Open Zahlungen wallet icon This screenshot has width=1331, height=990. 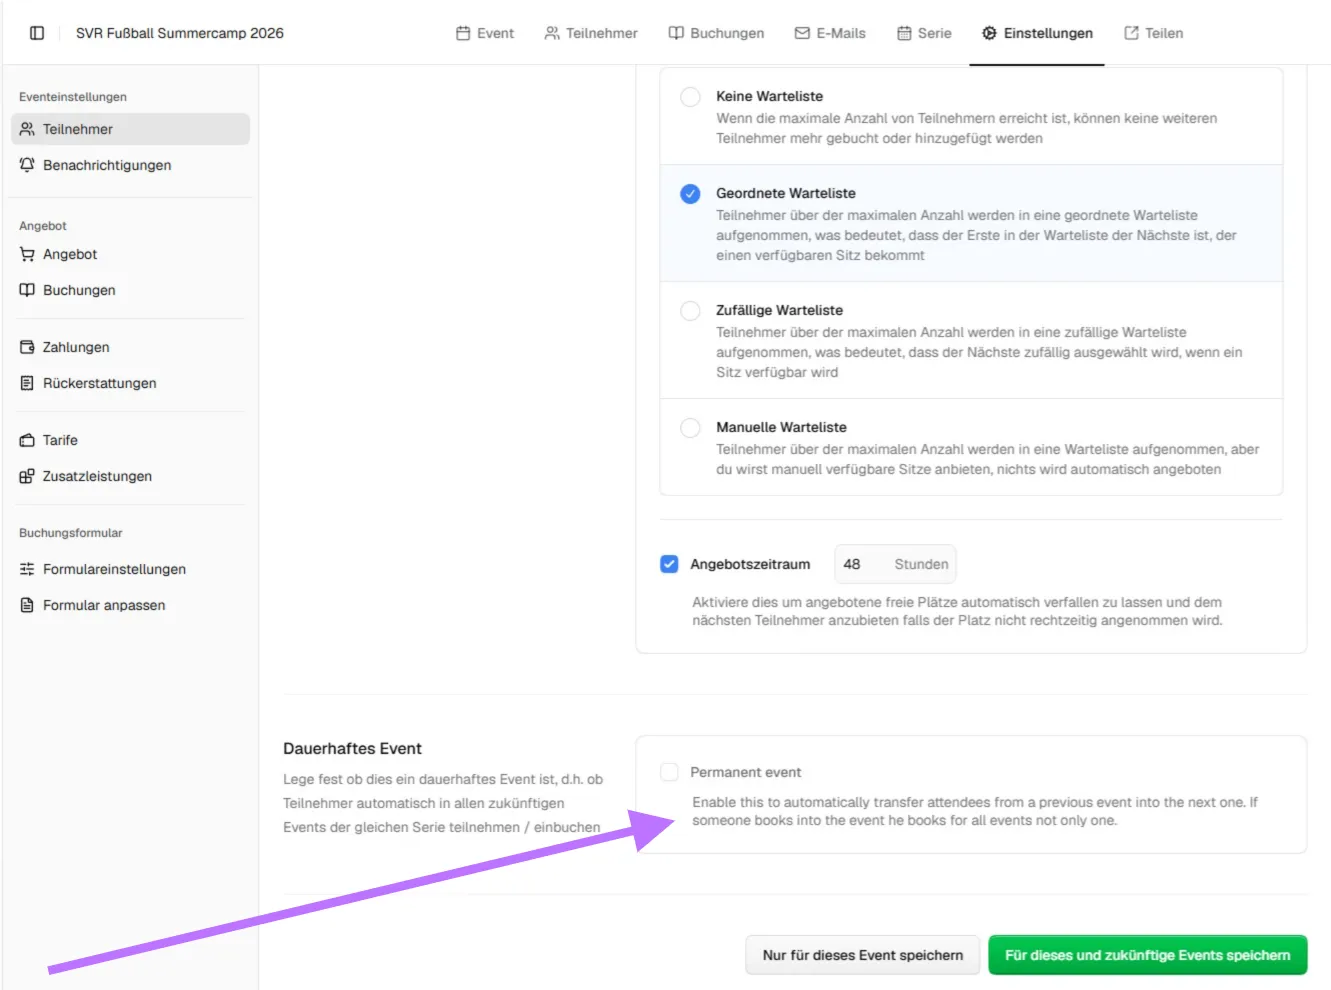tap(27, 347)
